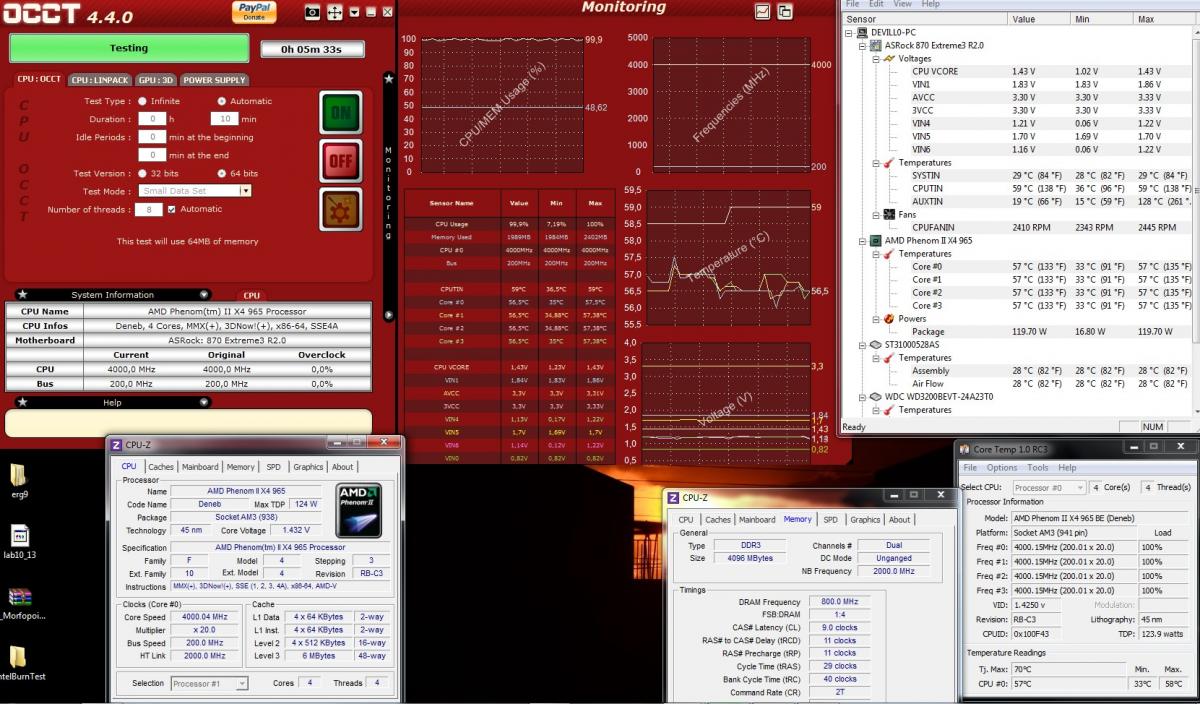
Task: Click the Z icon of the CPU-Z CPU window
Action: pos(116,445)
